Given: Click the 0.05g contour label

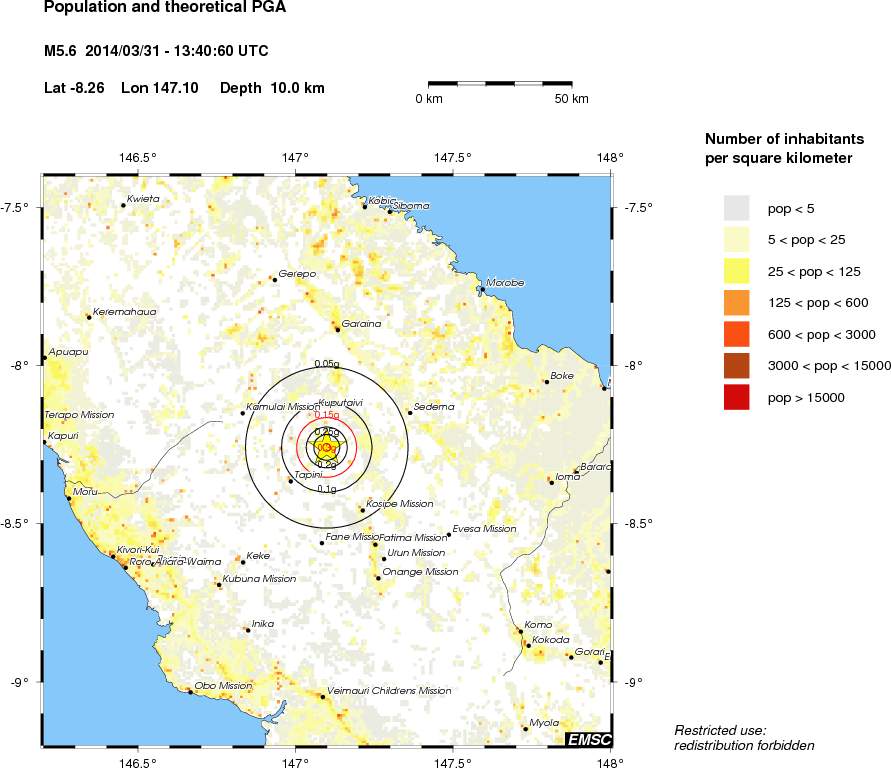Looking at the screenshot, I should tap(326, 364).
